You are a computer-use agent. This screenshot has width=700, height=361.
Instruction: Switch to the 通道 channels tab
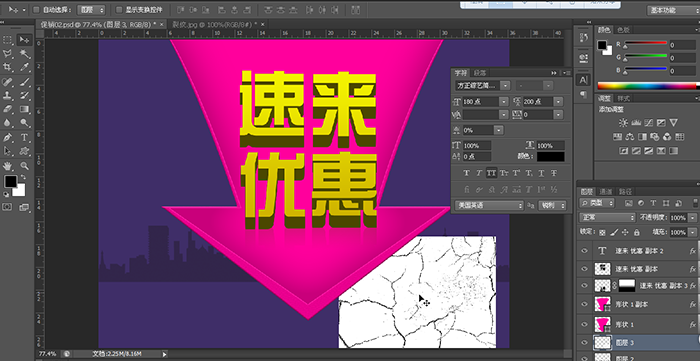[x=606, y=192]
